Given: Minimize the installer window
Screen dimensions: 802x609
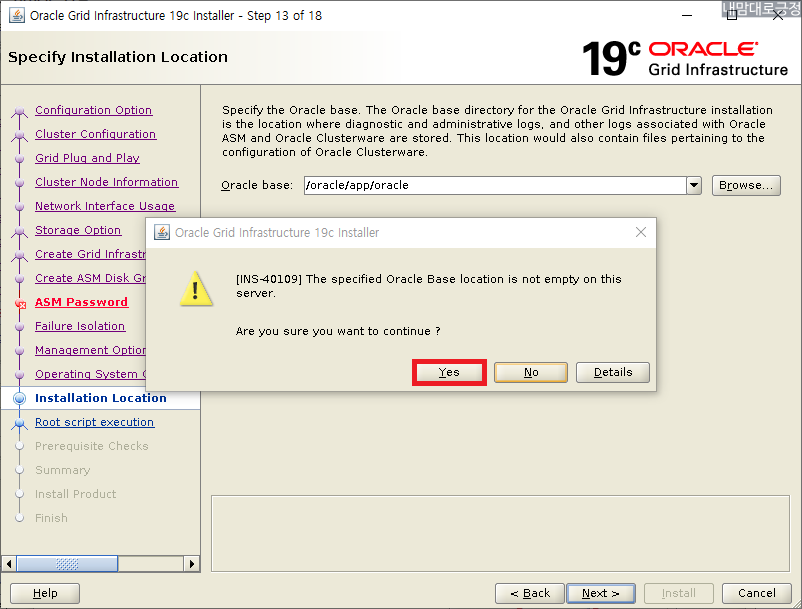Looking at the screenshot, I should (687, 15).
